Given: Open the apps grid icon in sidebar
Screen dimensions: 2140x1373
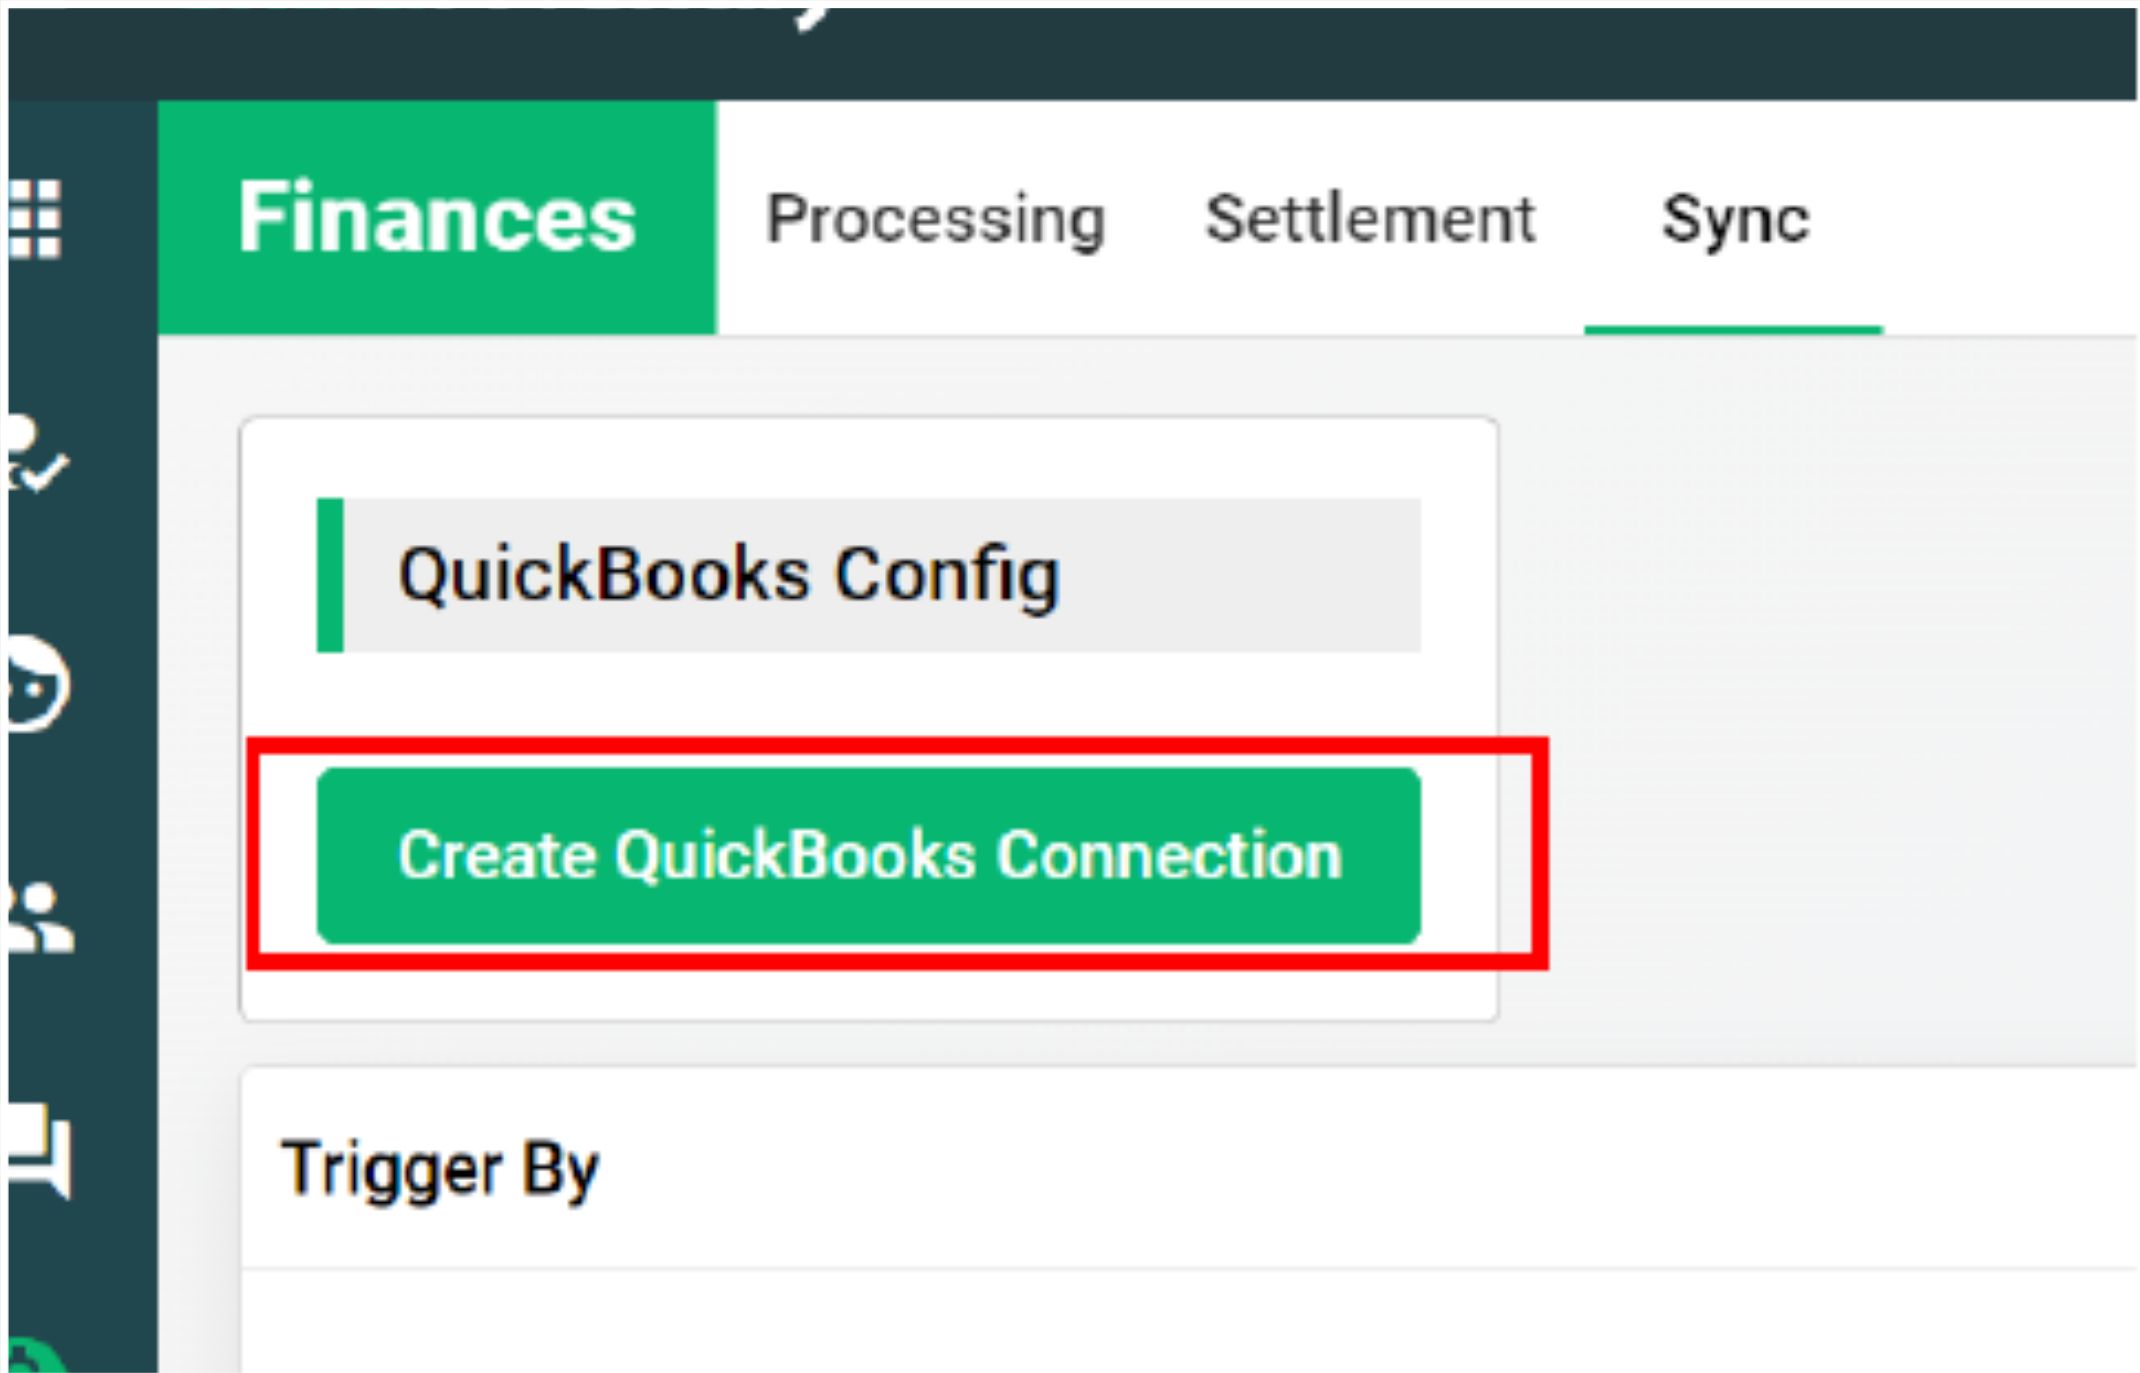Looking at the screenshot, I should (x=35, y=218).
